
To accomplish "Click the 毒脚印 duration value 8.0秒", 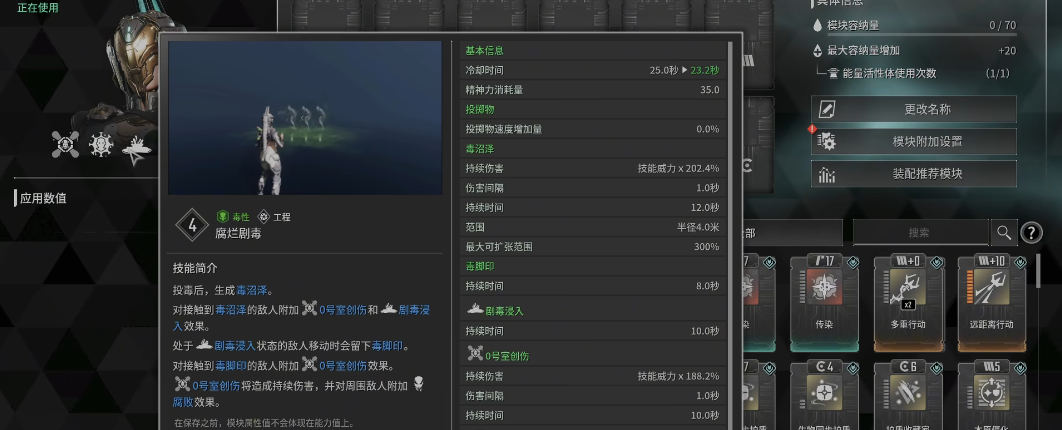I will [x=708, y=286].
